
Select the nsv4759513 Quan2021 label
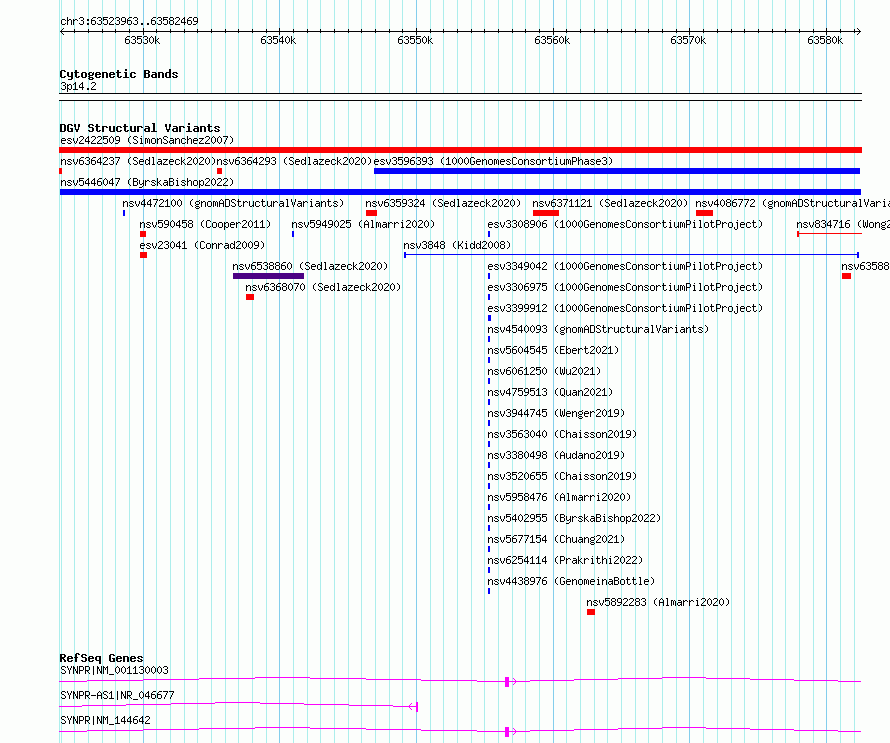tap(551, 392)
